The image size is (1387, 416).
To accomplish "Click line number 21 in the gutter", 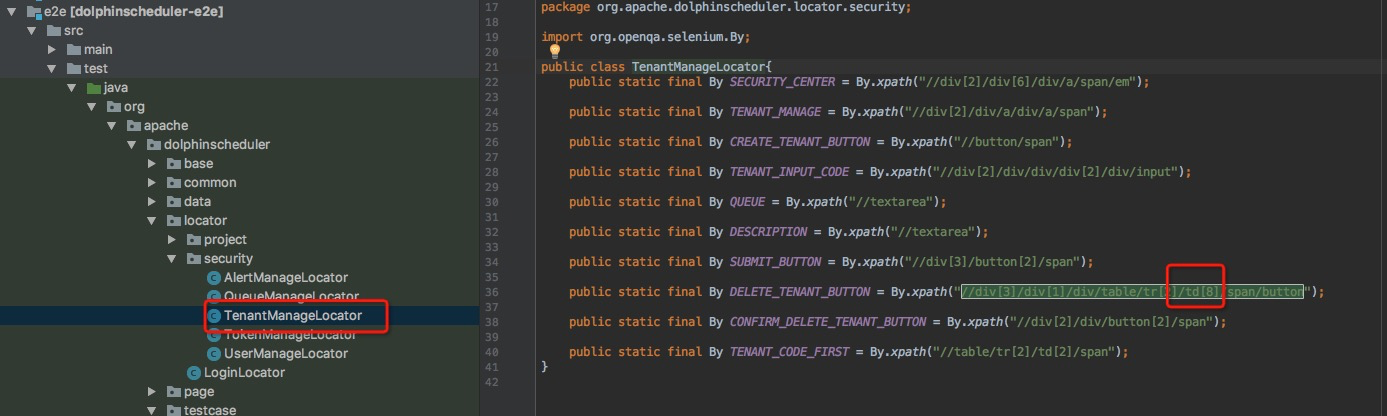I will click(490, 67).
